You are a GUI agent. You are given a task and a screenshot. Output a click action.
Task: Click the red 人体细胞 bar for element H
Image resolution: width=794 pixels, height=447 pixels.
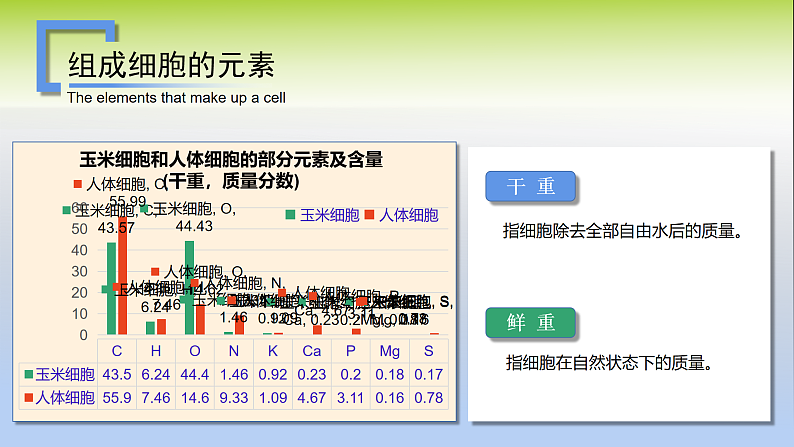coord(162,327)
